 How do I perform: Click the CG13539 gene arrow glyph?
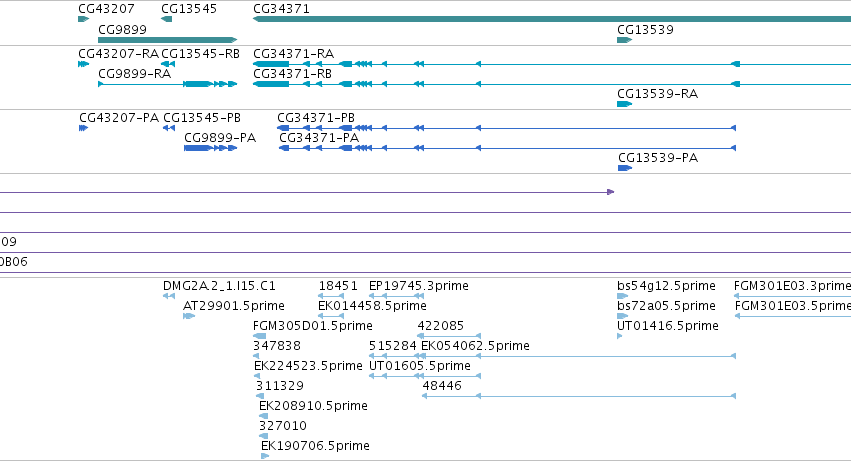625,40
